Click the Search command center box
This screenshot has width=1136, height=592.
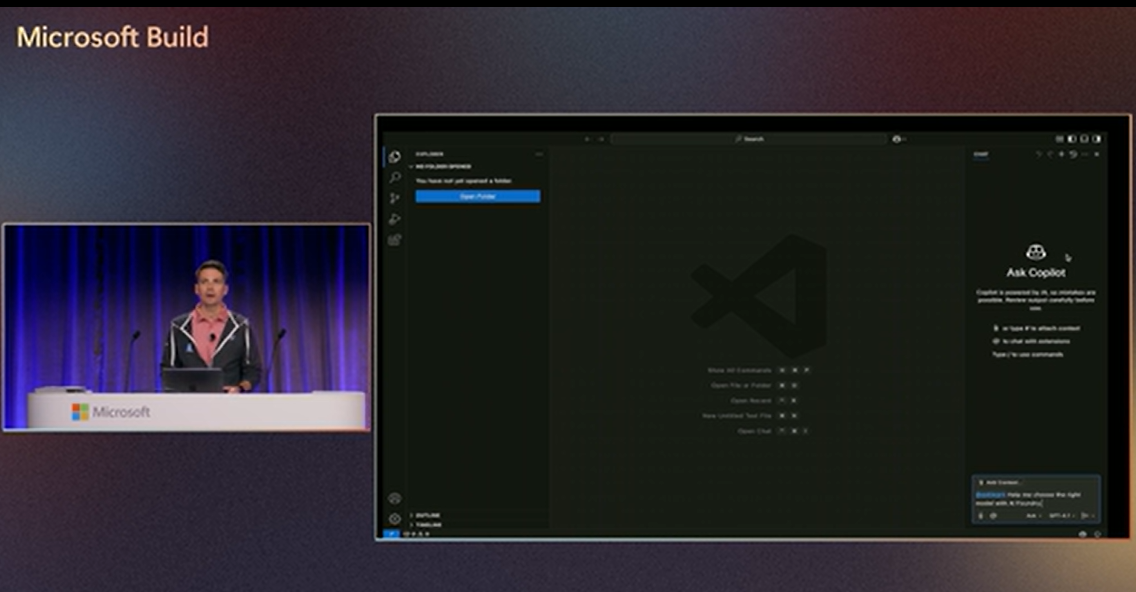(x=749, y=139)
